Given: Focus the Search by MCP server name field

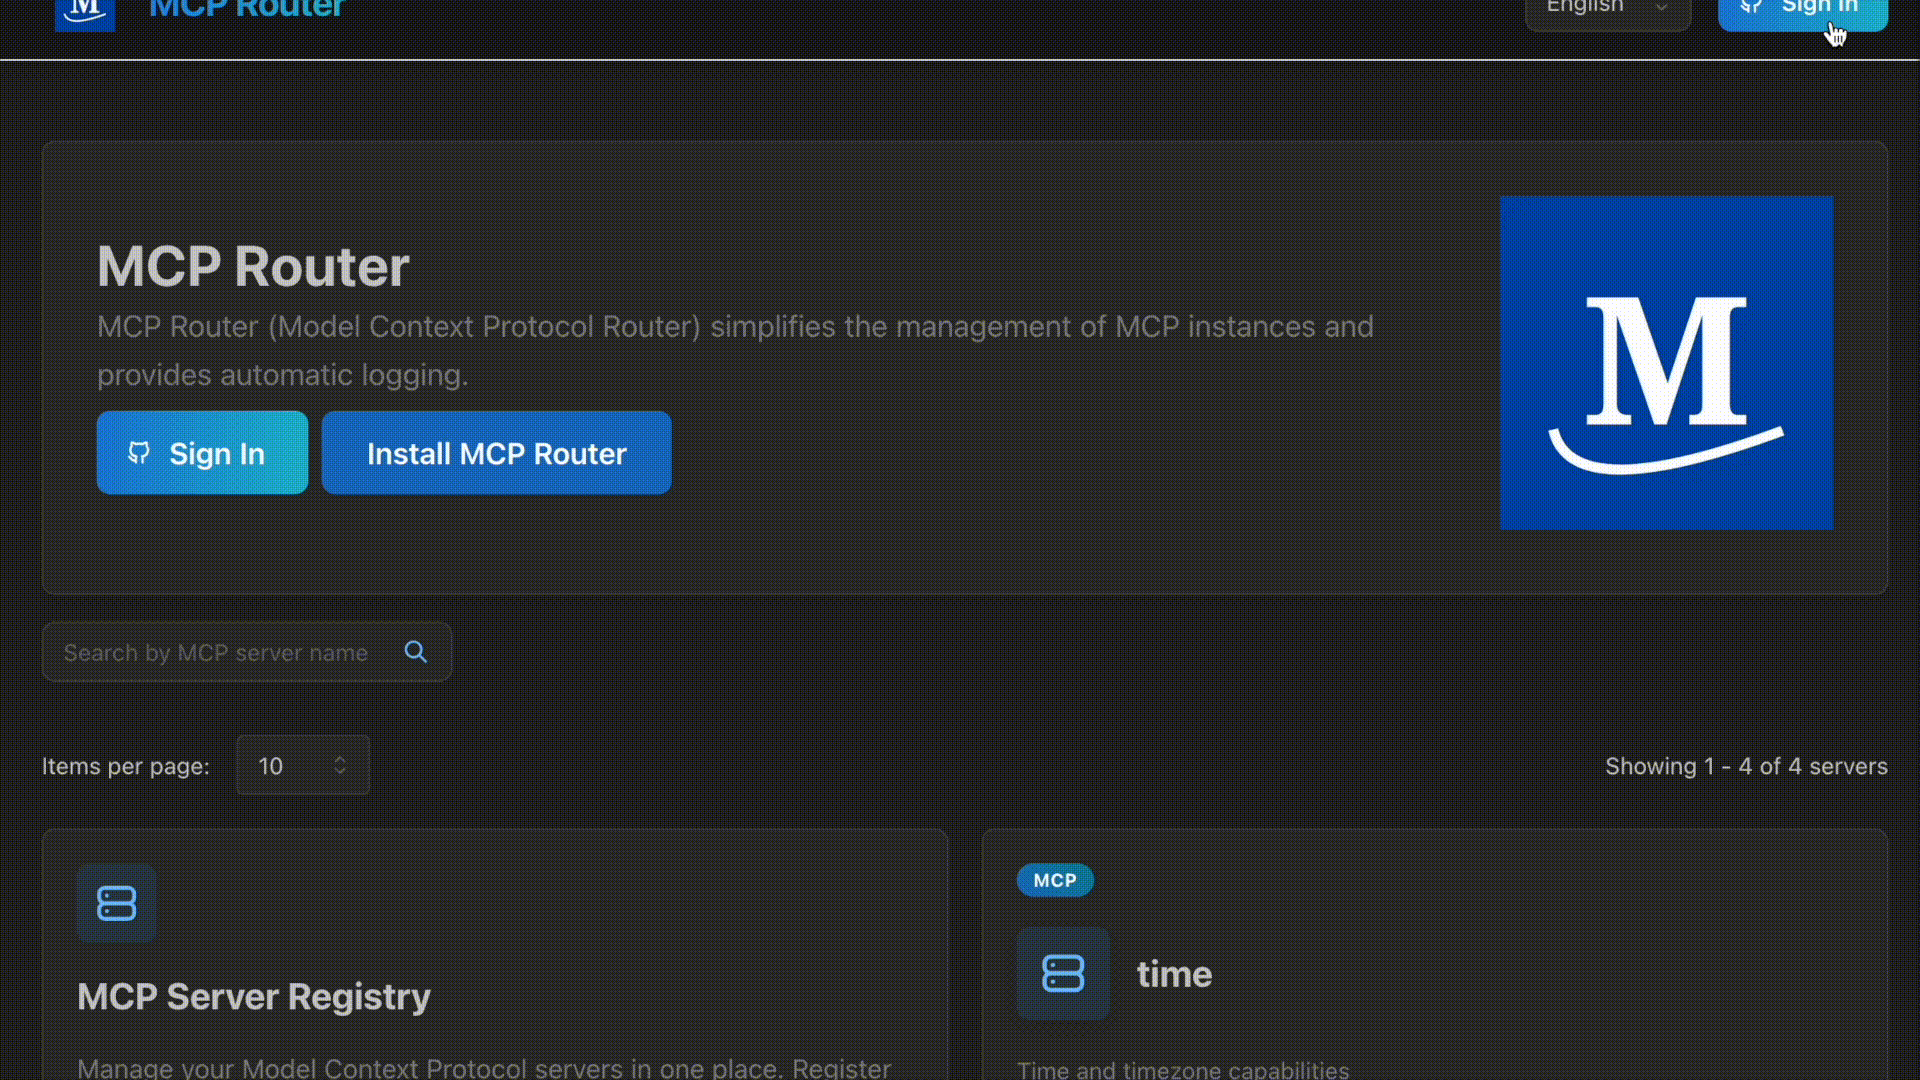Looking at the screenshot, I should (247, 652).
